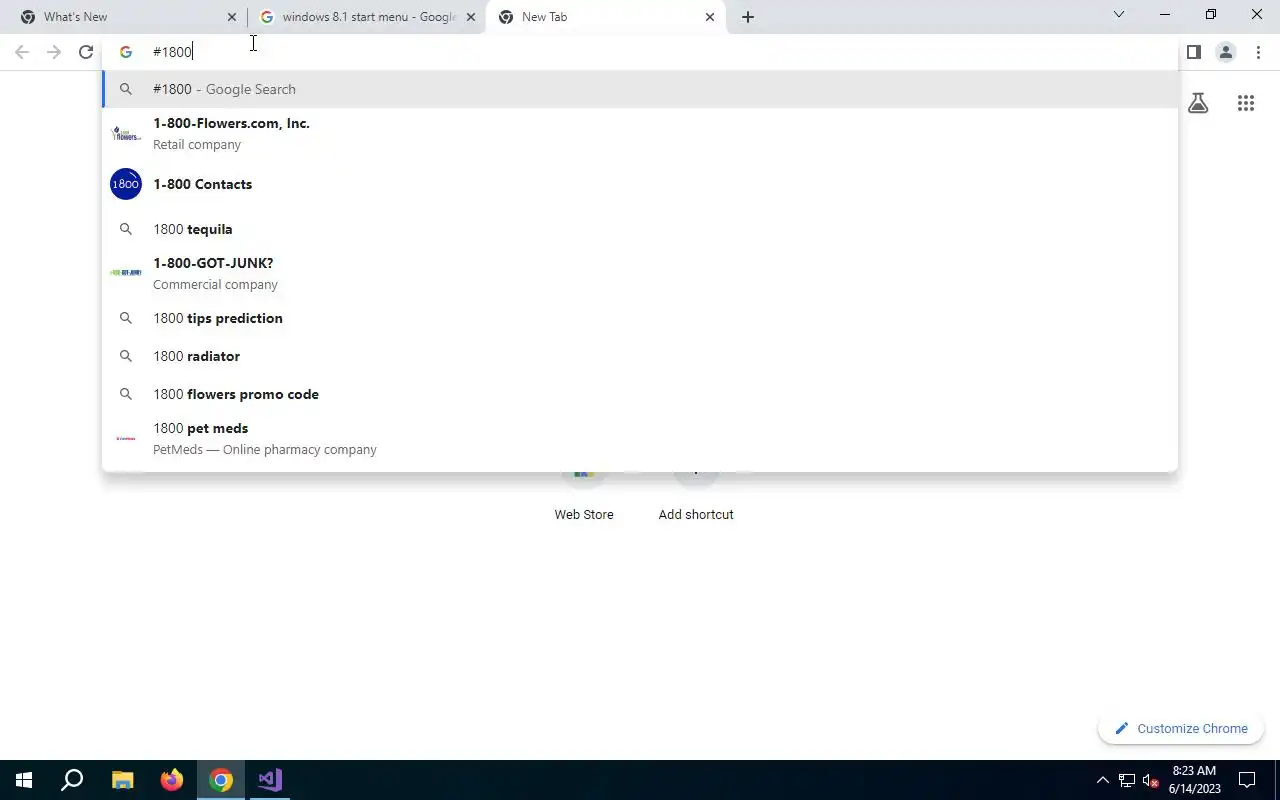Open the Chrome side panel
1280x800 pixels.
click(1193, 52)
